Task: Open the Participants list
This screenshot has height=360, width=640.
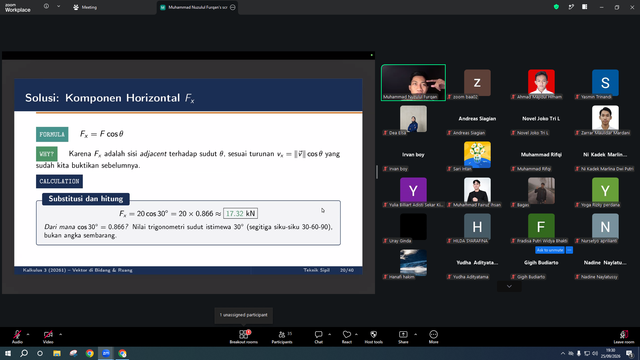Action: click(282, 337)
